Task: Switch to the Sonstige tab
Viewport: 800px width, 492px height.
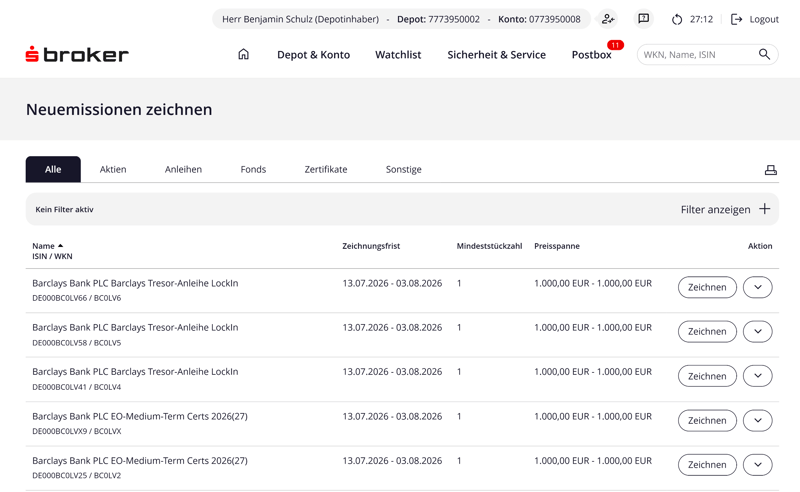Action: tap(404, 169)
